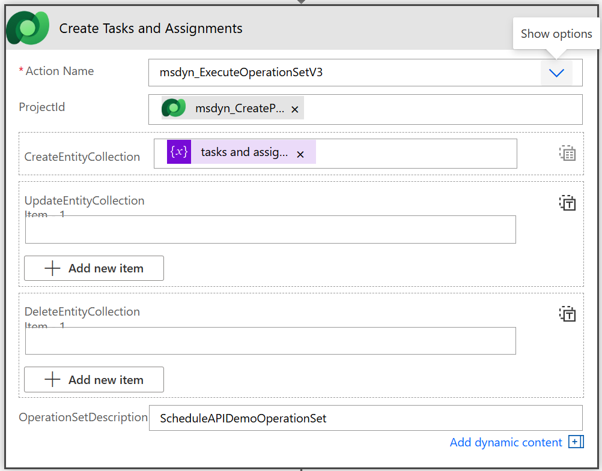Select the tasks and assig... variable token
This screenshot has width=602, height=471.
241,152
